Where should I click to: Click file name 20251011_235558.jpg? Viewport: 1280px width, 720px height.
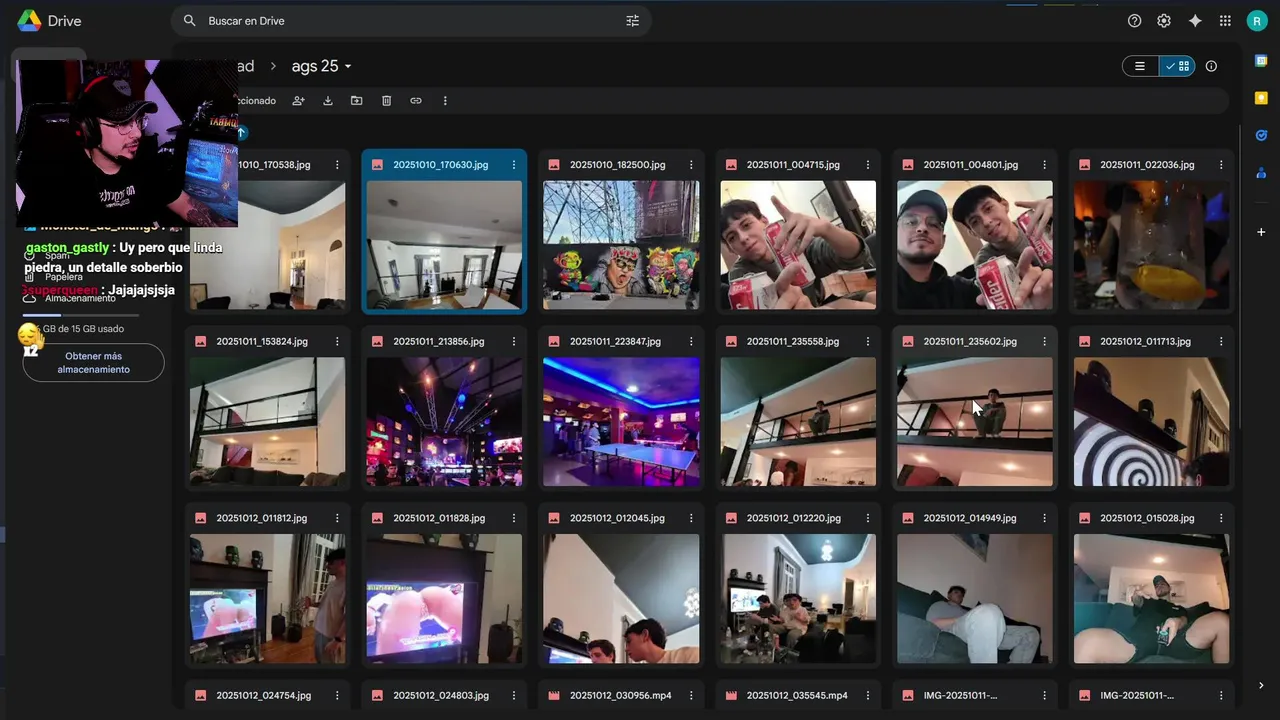tap(793, 342)
